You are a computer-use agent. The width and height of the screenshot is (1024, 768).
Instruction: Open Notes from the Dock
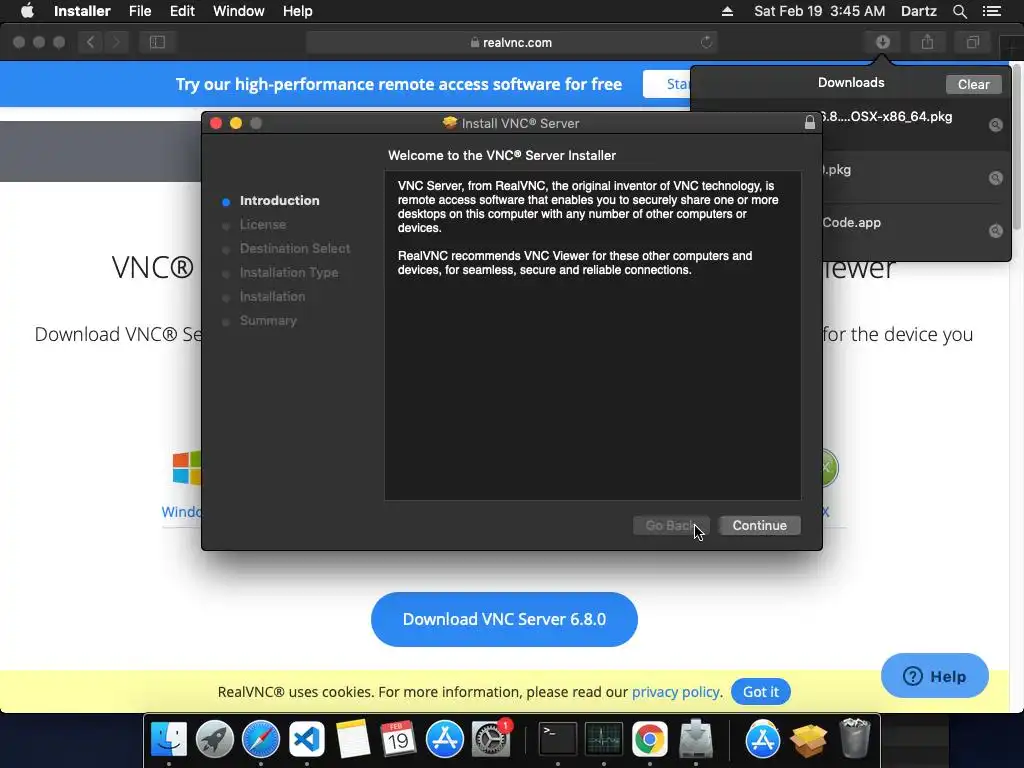[x=353, y=739]
